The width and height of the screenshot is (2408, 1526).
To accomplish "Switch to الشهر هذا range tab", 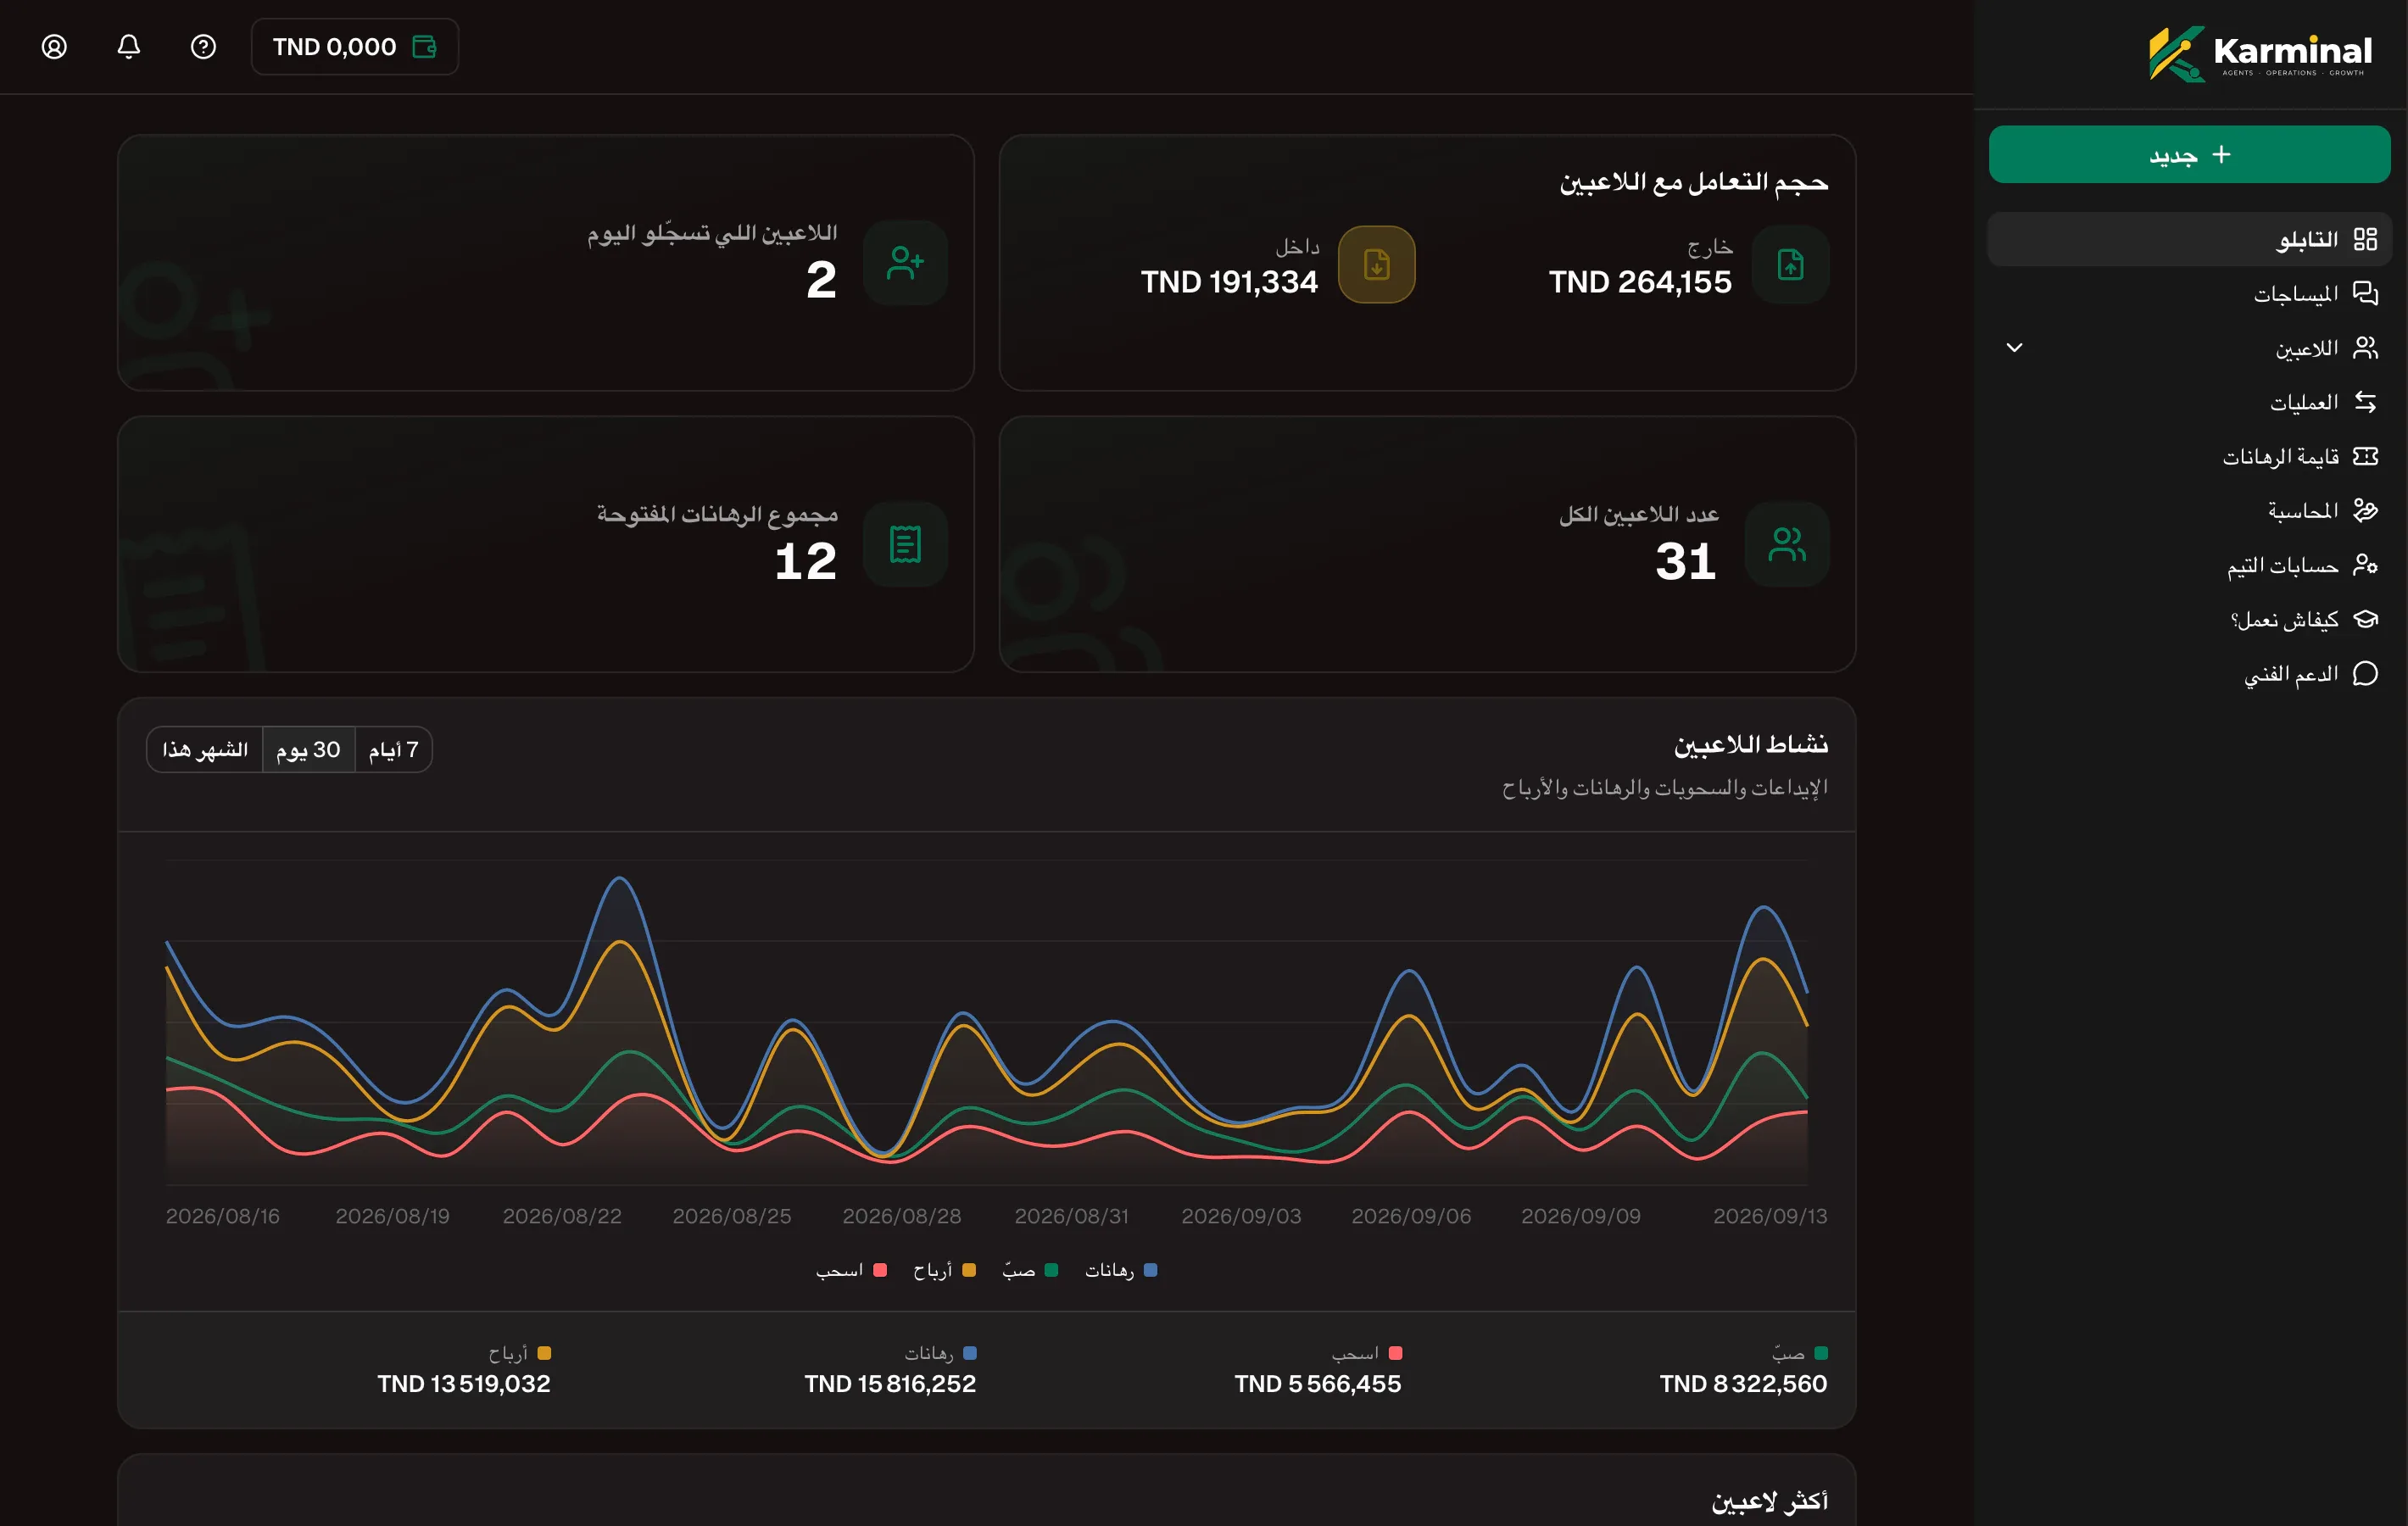I will point(205,750).
